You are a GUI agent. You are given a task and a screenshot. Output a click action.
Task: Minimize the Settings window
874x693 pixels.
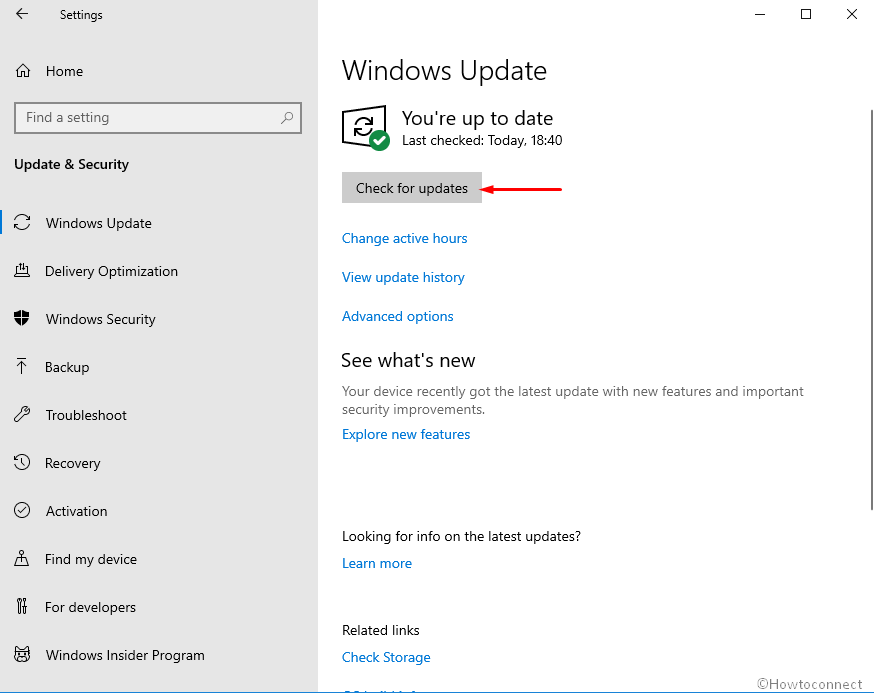pyautogui.click(x=760, y=14)
